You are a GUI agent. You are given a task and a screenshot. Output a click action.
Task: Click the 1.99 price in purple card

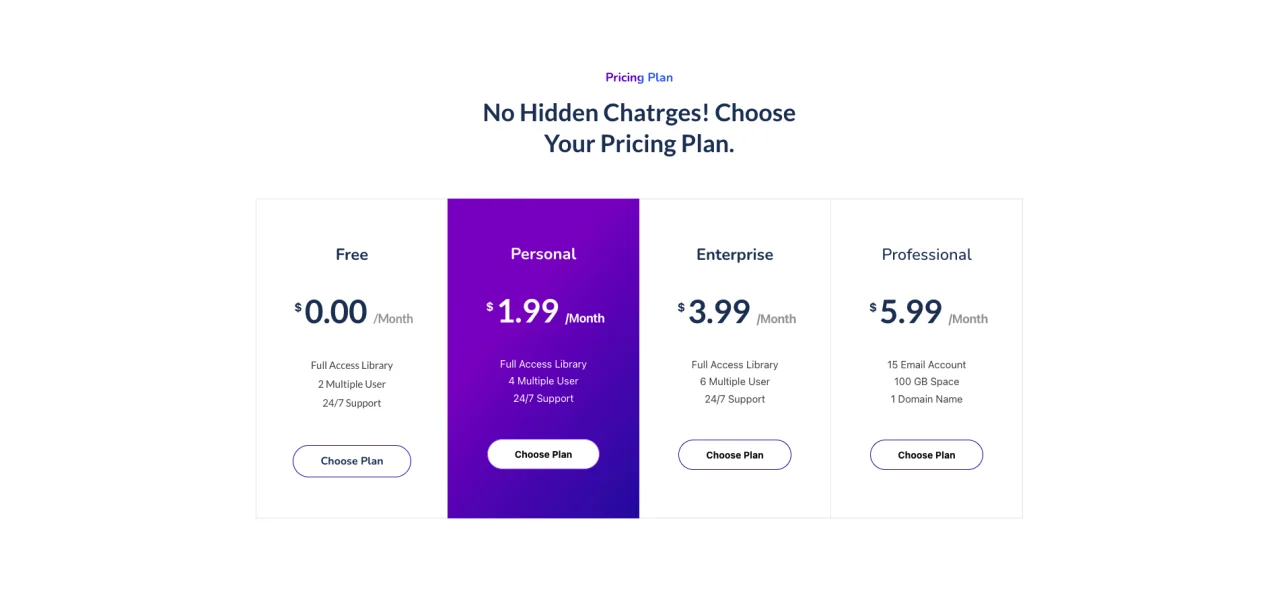(528, 312)
